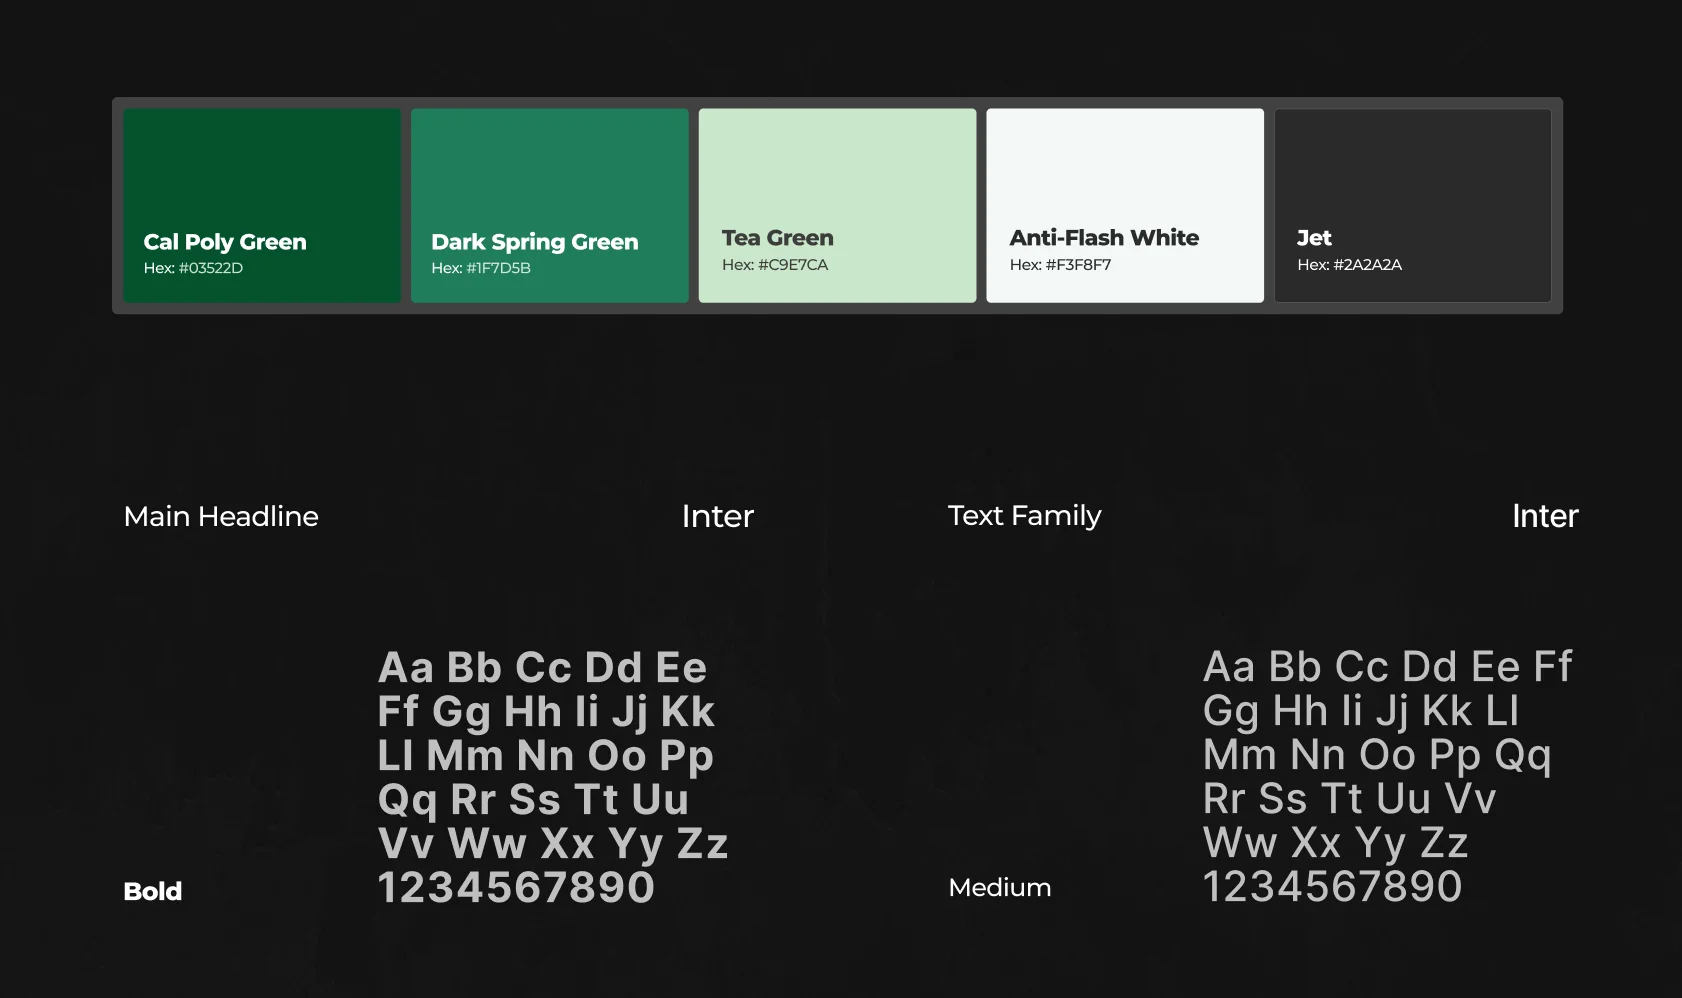This screenshot has height=998, width=1682.
Task: Click the Main Headline heading
Action: pyautogui.click(x=221, y=516)
